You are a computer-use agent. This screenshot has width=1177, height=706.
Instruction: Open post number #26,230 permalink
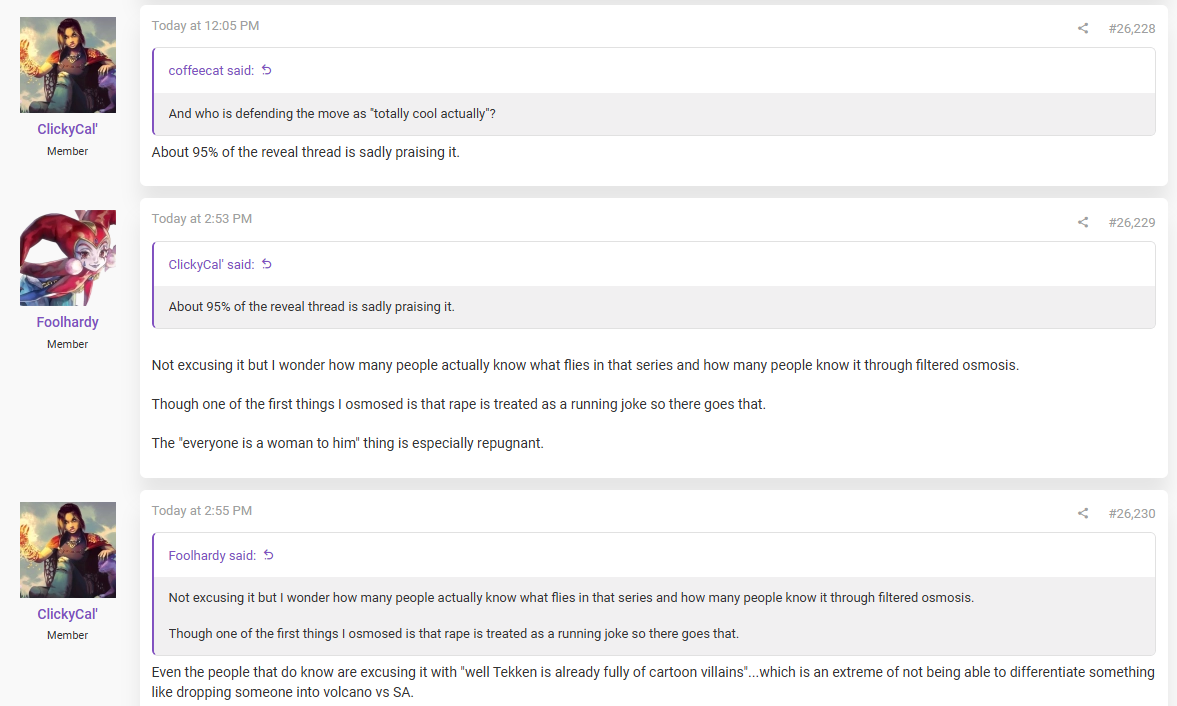(1132, 513)
